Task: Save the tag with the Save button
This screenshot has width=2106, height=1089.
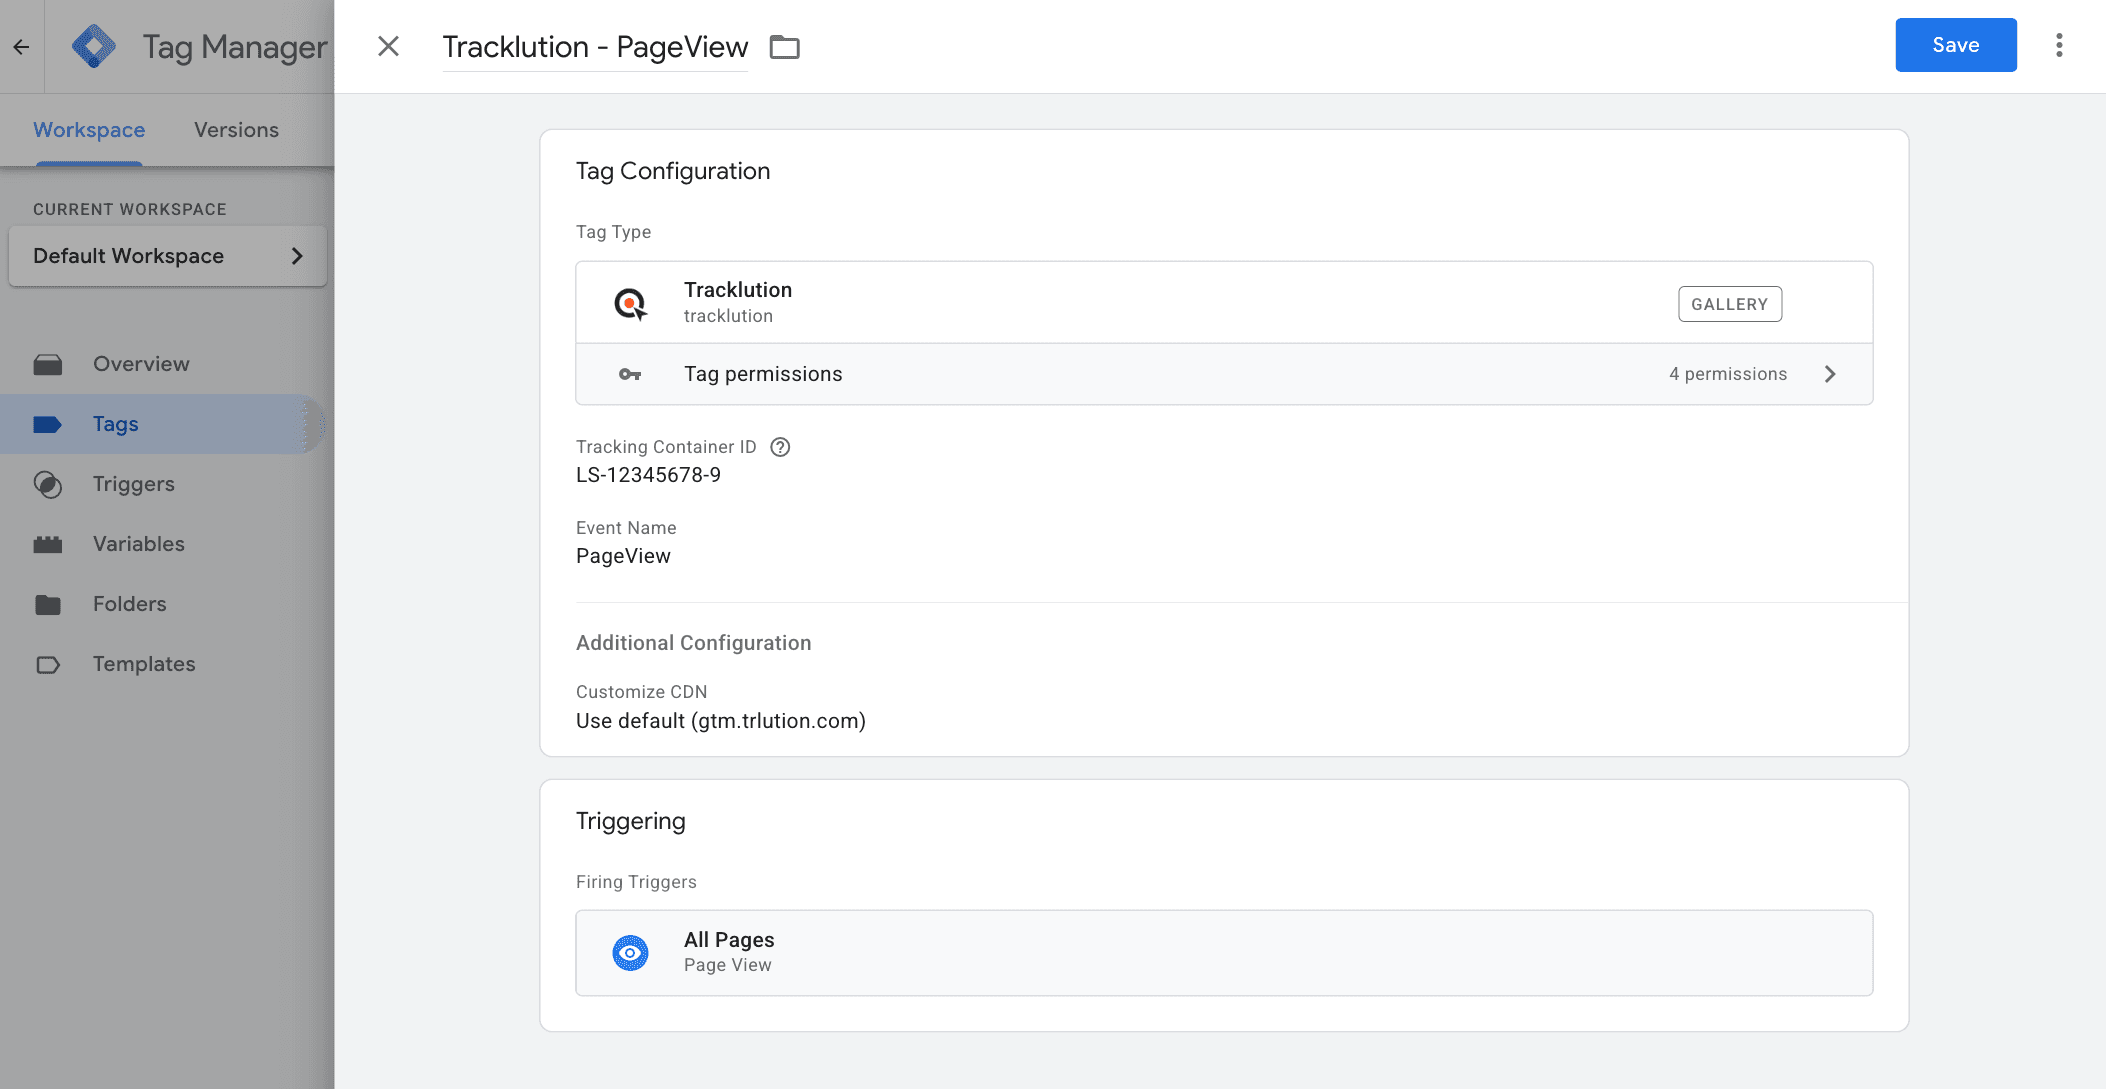Action: [1955, 45]
